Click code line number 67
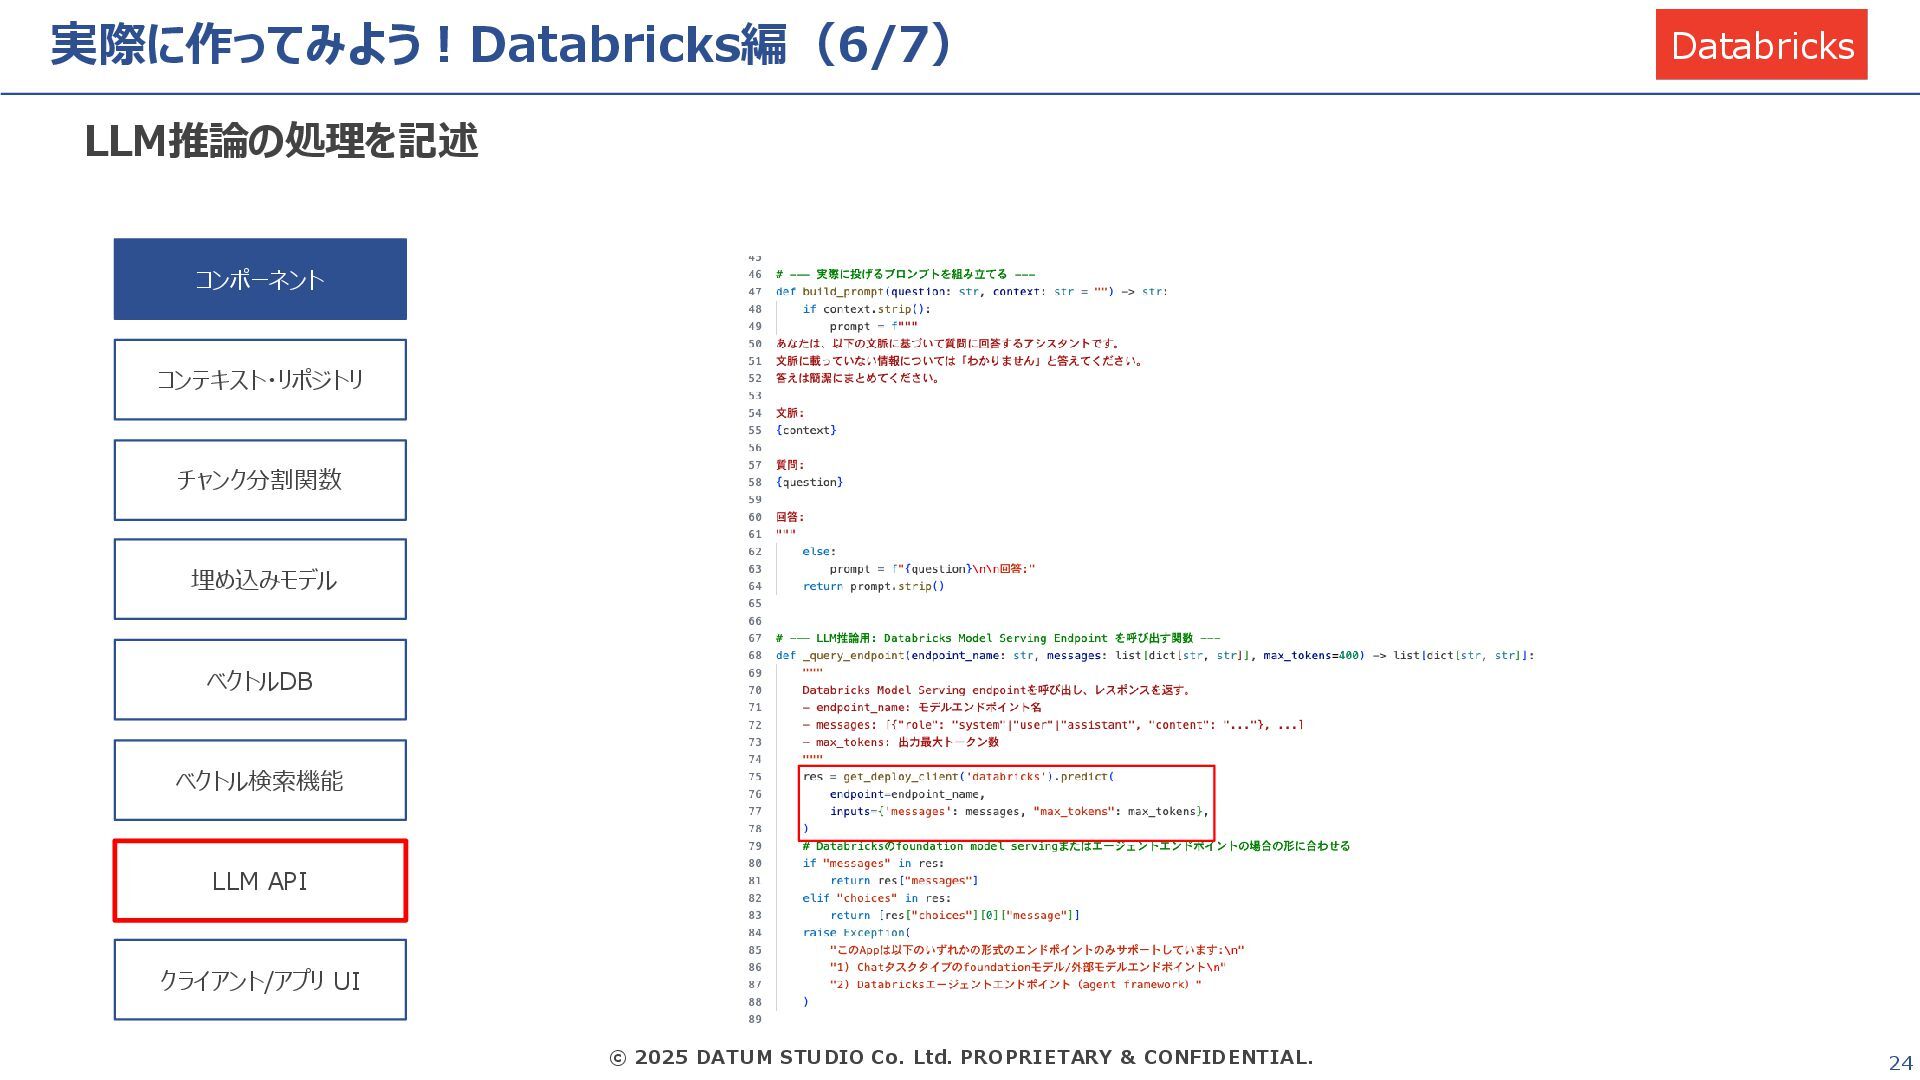1920x1080 pixels. pos(755,638)
